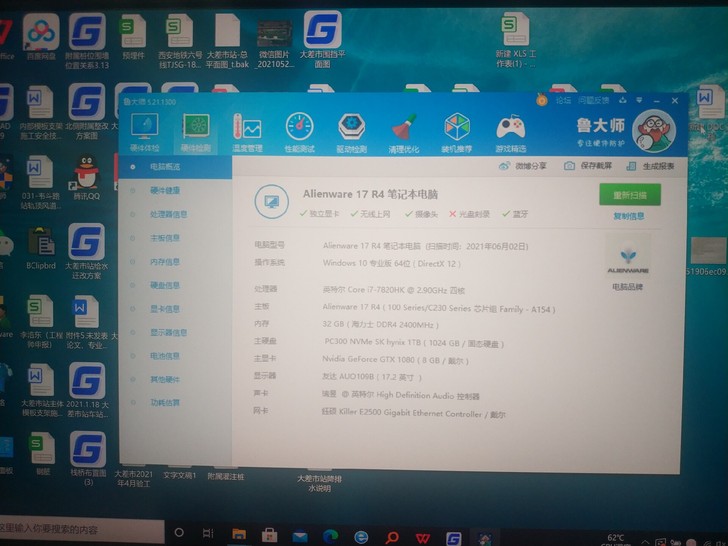This screenshot has height=546, width=728.
Task: Click 保存截屏 to save screenshot
Action: (x=588, y=166)
